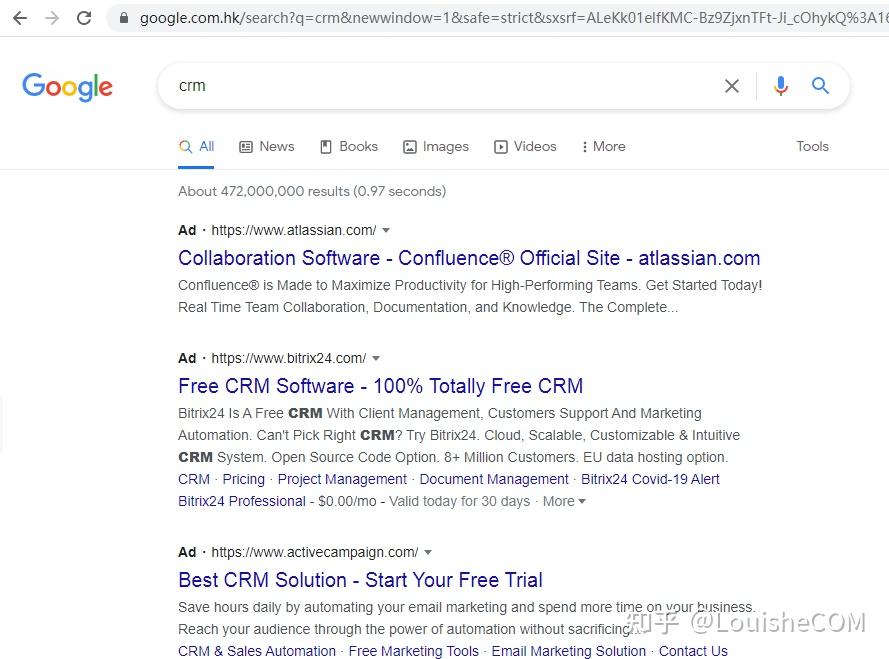Open the dropdown arrow beside atlassian.com ad

point(385,230)
